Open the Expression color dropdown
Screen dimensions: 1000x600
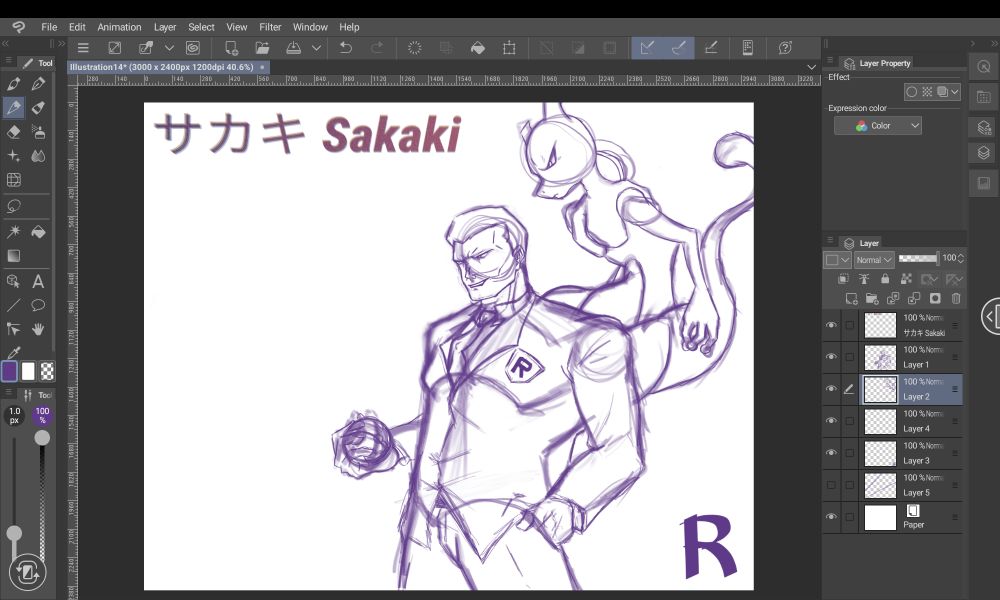(878, 126)
